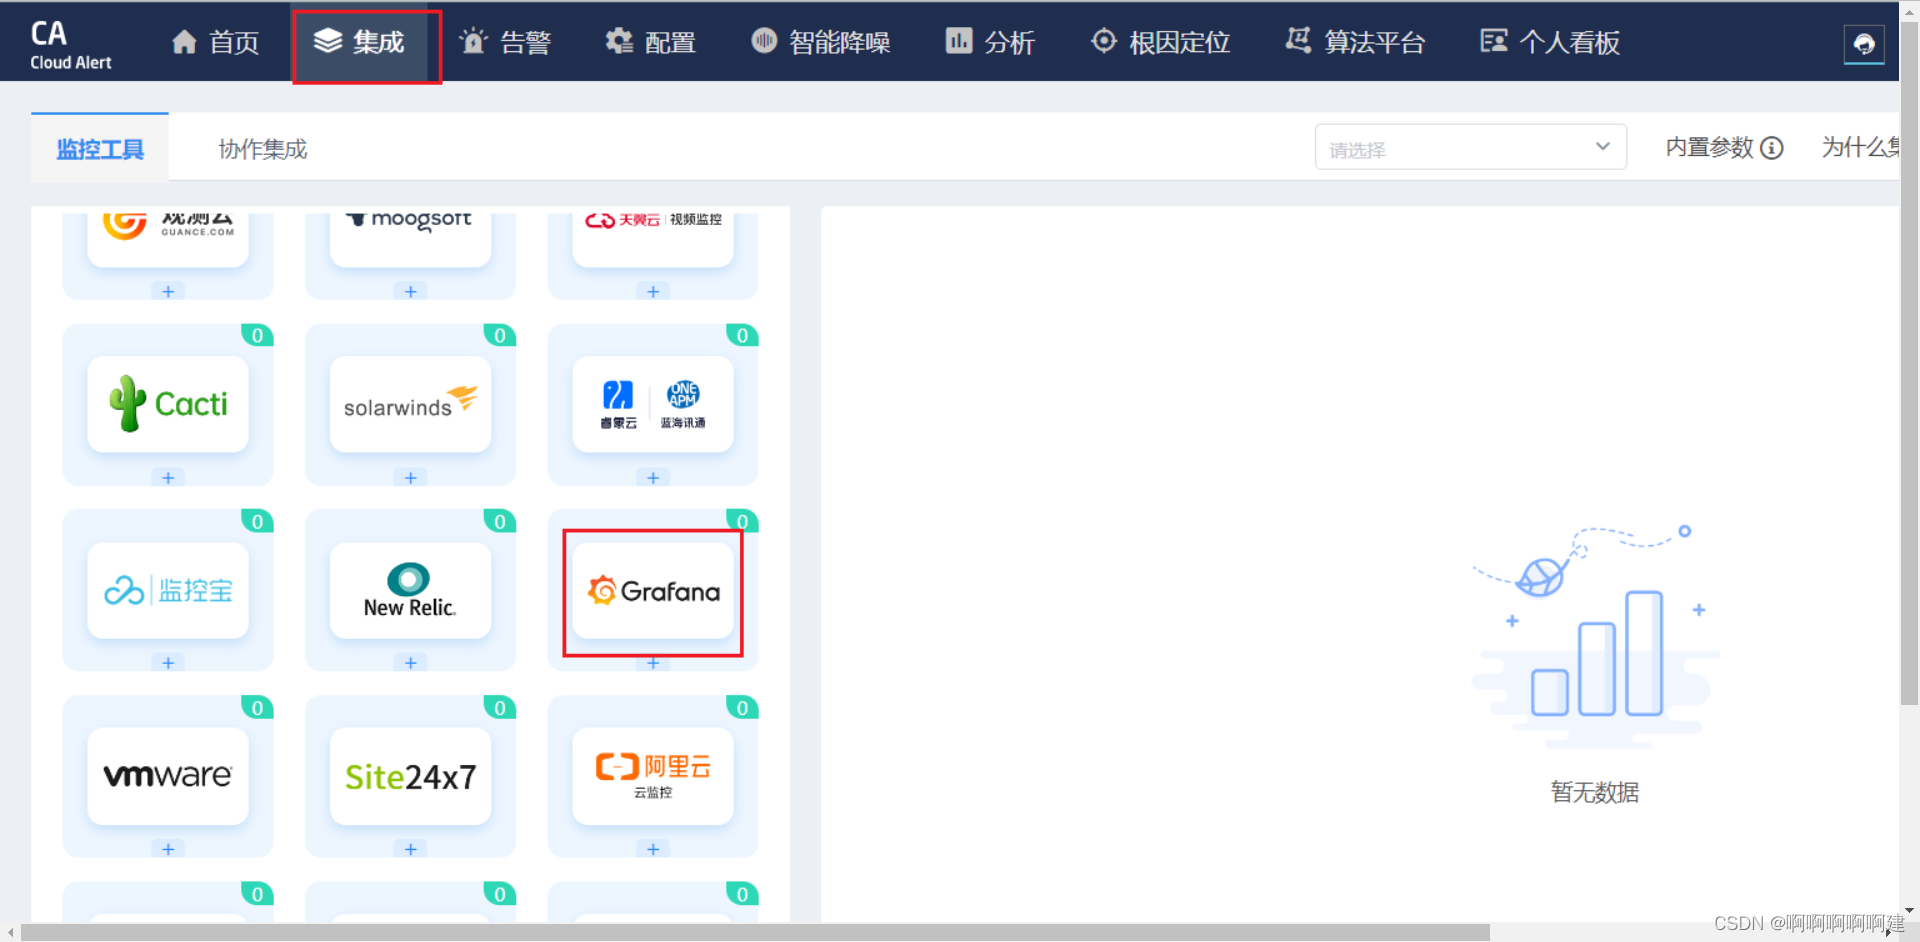Add a moogsoft integration with plus button
1920x942 pixels.
pos(410,291)
